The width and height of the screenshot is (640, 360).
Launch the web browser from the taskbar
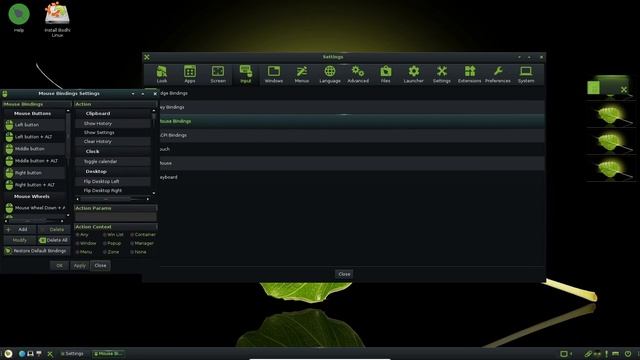[x=22, y=353]
